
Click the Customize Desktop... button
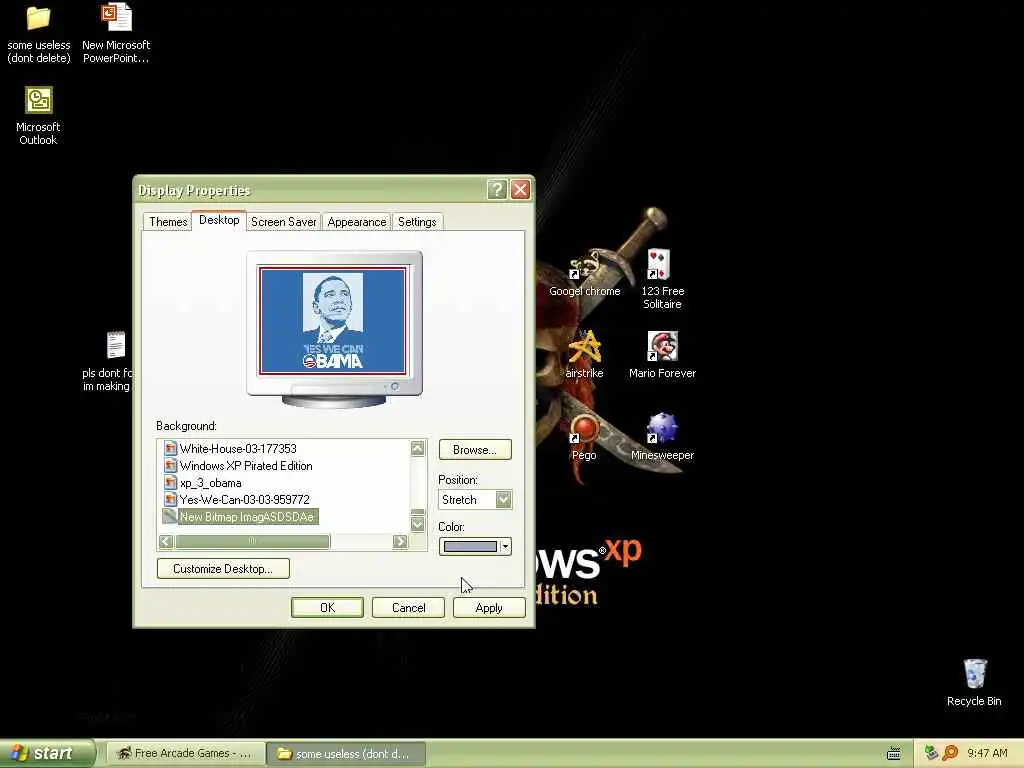223,569
